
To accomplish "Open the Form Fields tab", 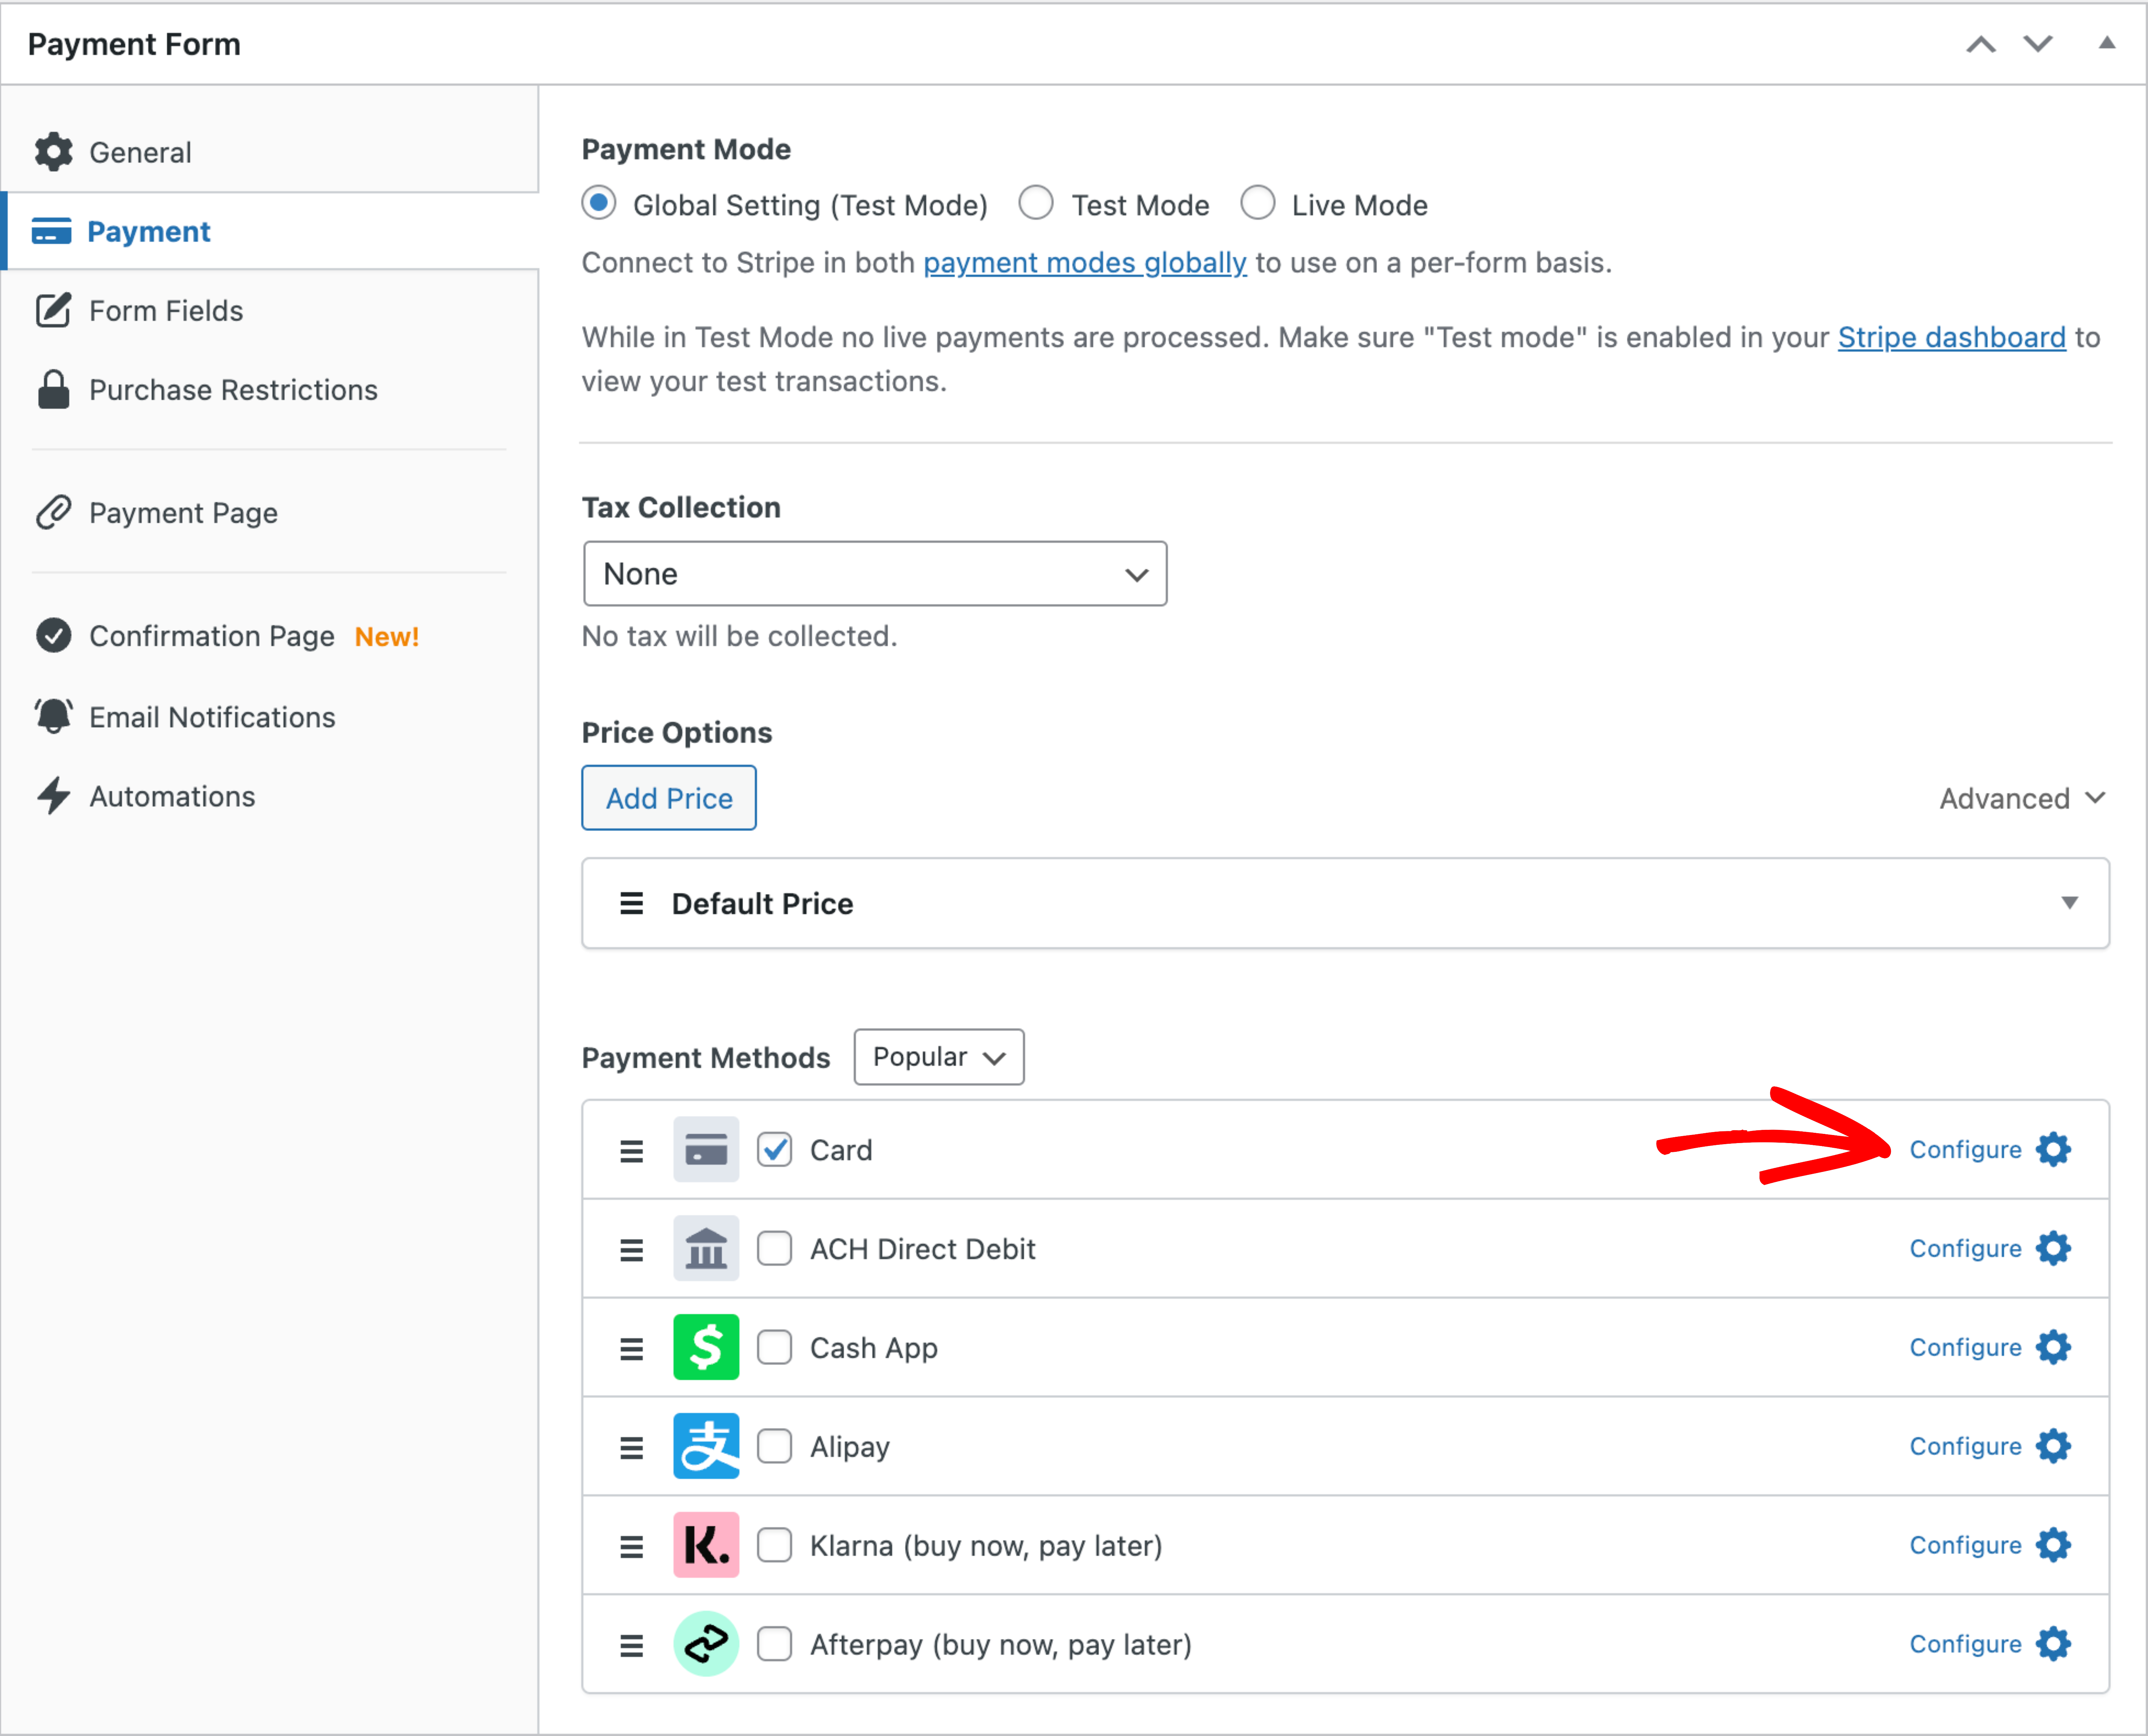I will [166, 311].
